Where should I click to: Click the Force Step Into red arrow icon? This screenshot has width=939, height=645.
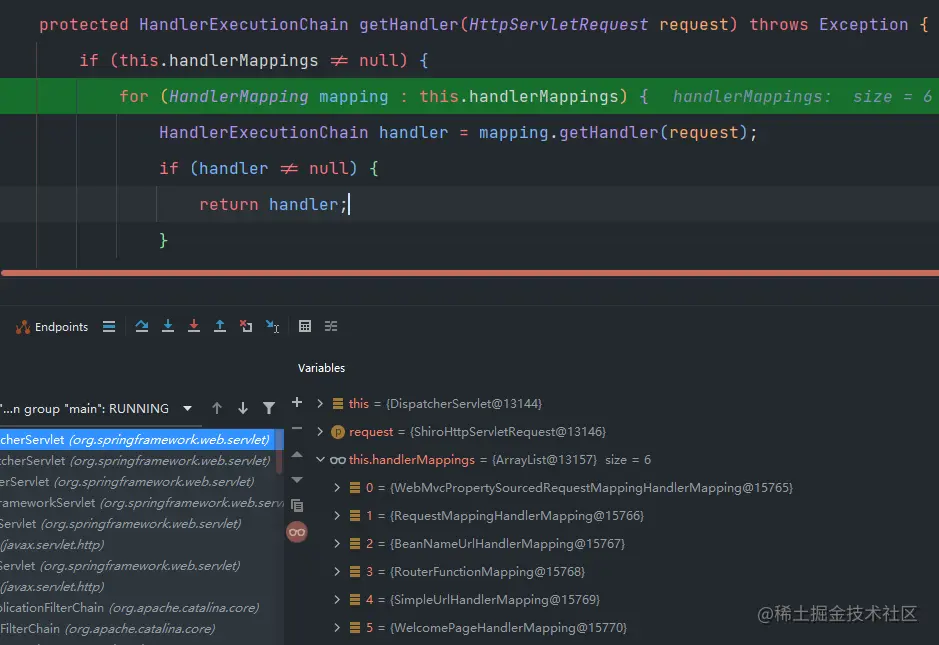pyautogui.click(x=193, y=326)
